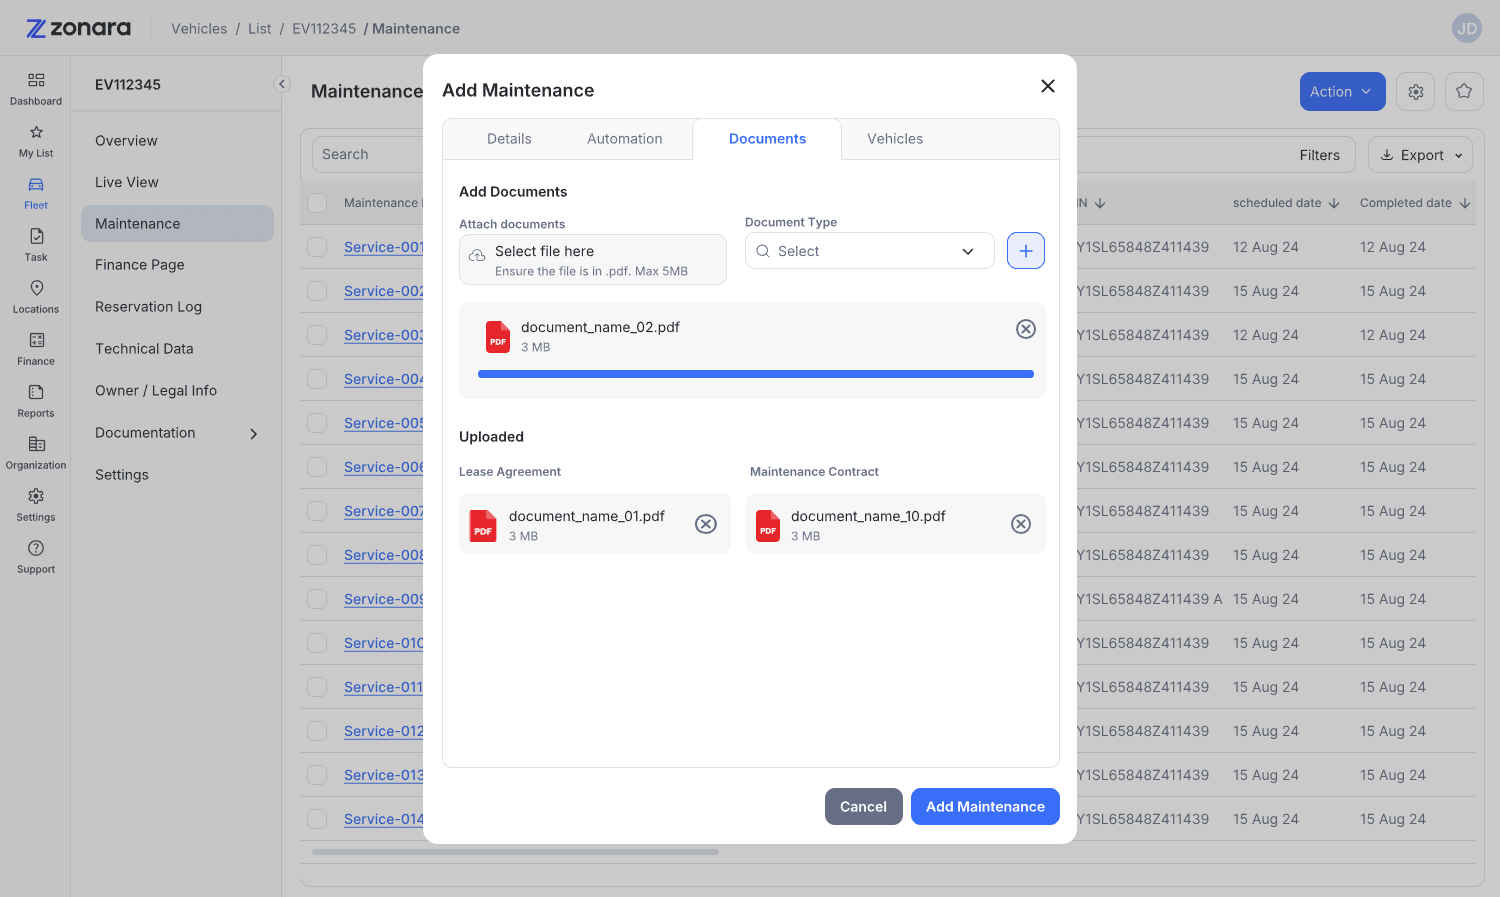Image resolution: width=1500 pixels, height=897 pixels.
Task: Tick the checkbox for Service-005 row
Action: tap(317, 423)
